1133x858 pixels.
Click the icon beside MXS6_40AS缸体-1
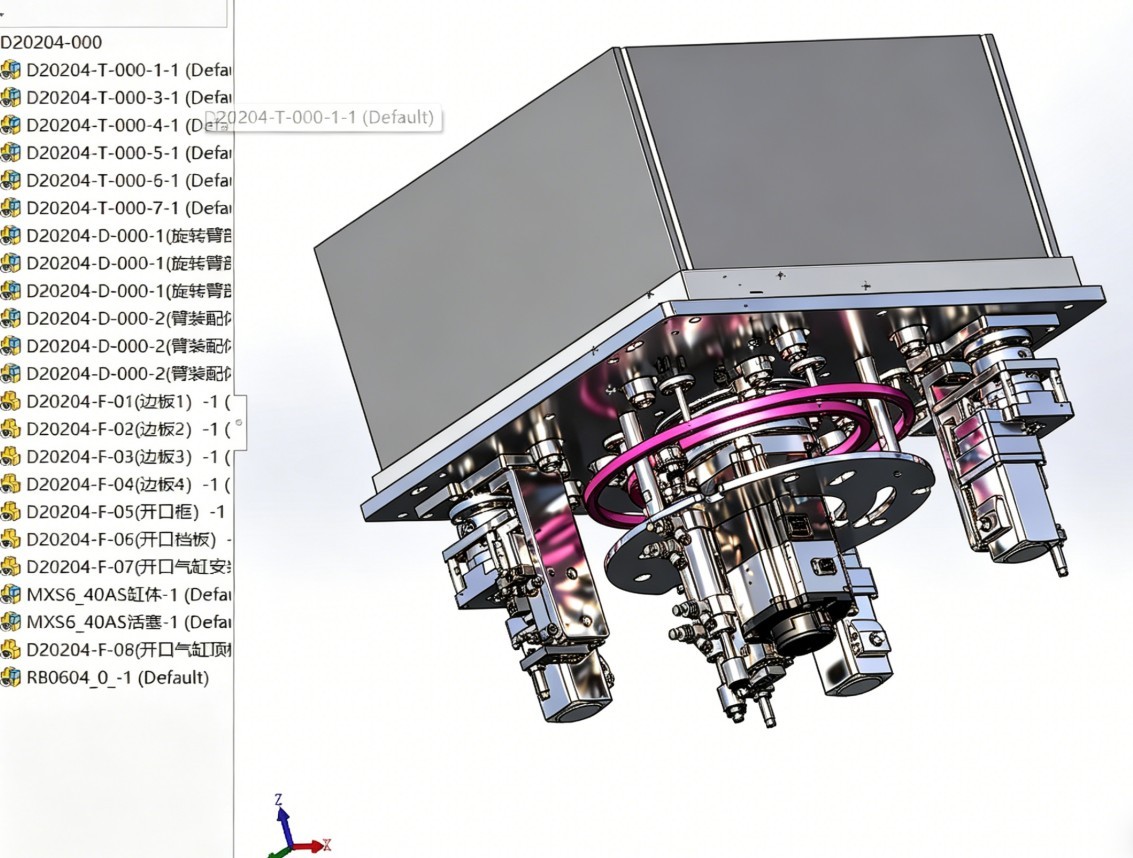pos(10,594)
